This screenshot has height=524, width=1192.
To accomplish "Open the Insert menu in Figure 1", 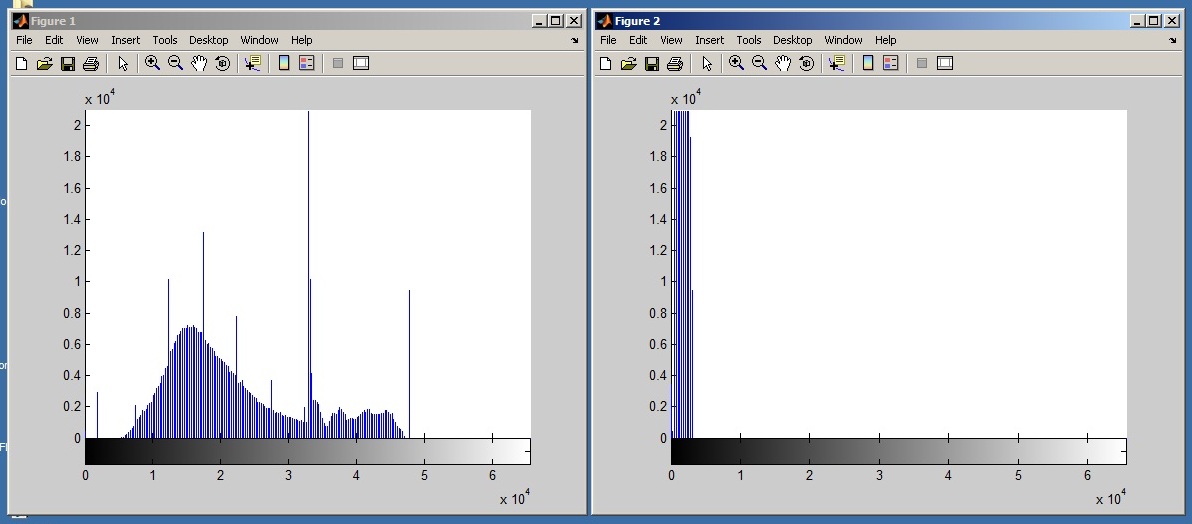I will coord(126,40).
